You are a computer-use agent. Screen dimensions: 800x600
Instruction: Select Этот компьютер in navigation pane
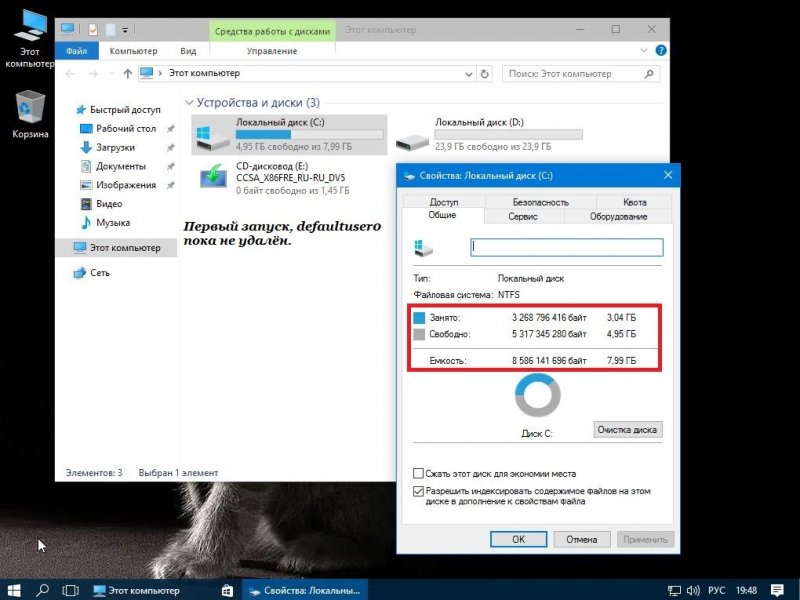[117, 248]
